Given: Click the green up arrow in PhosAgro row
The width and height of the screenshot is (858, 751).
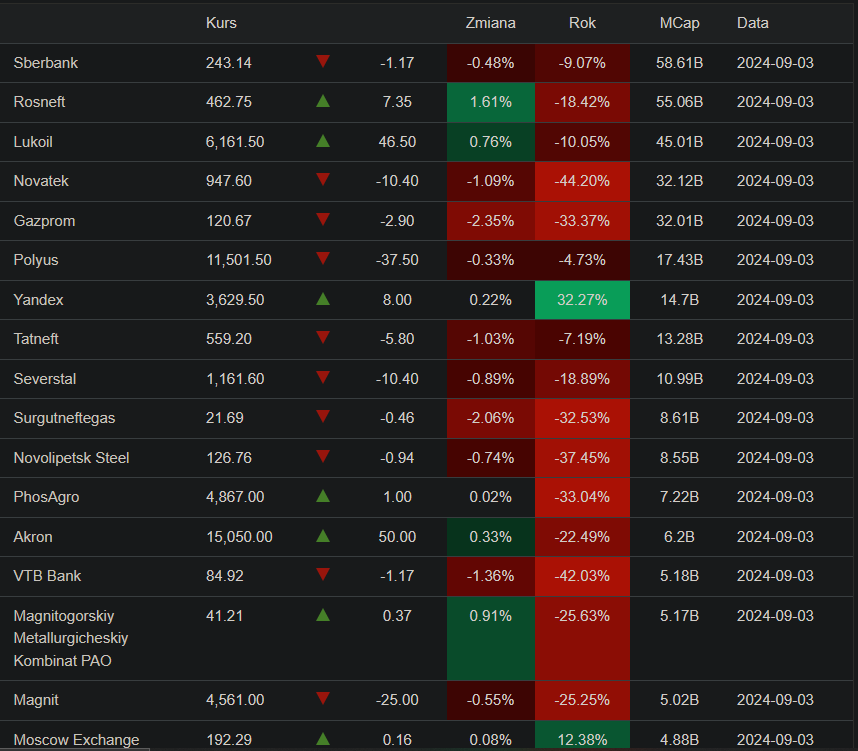Looking at the screenshot, I should (x=322, y=496).
